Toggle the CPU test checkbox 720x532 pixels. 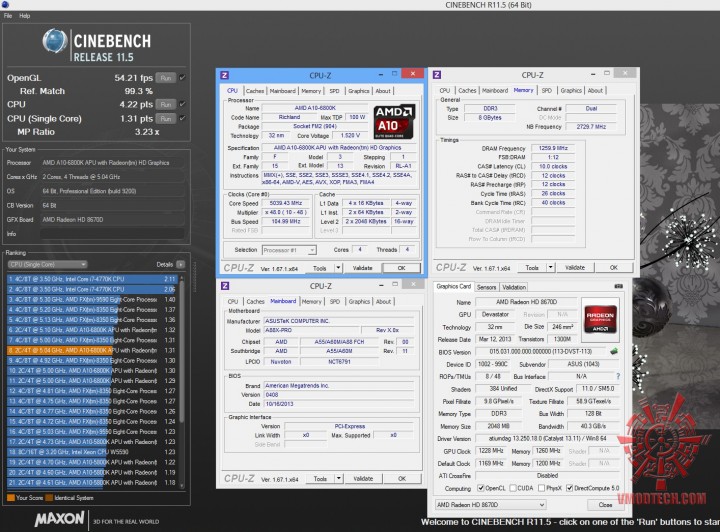182,104
